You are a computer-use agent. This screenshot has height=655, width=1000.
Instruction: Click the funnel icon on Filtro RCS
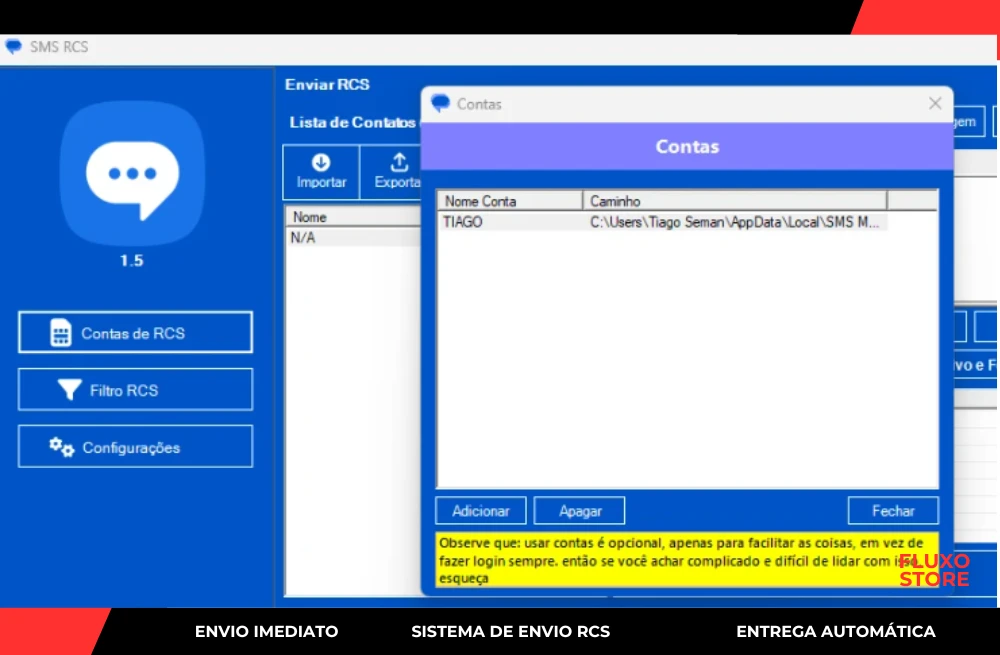tap(68, 390)
